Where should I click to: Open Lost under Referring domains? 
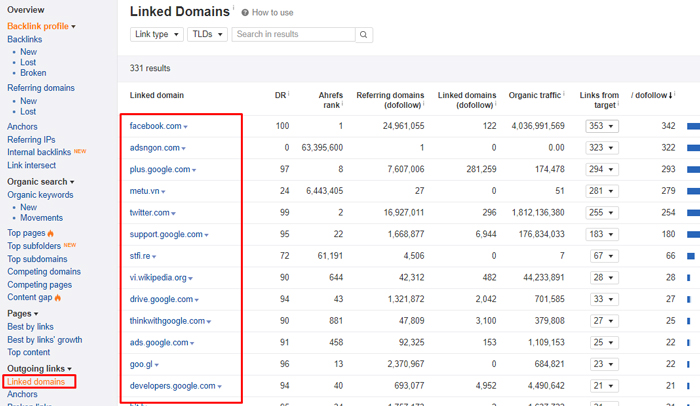pos(28,112)
